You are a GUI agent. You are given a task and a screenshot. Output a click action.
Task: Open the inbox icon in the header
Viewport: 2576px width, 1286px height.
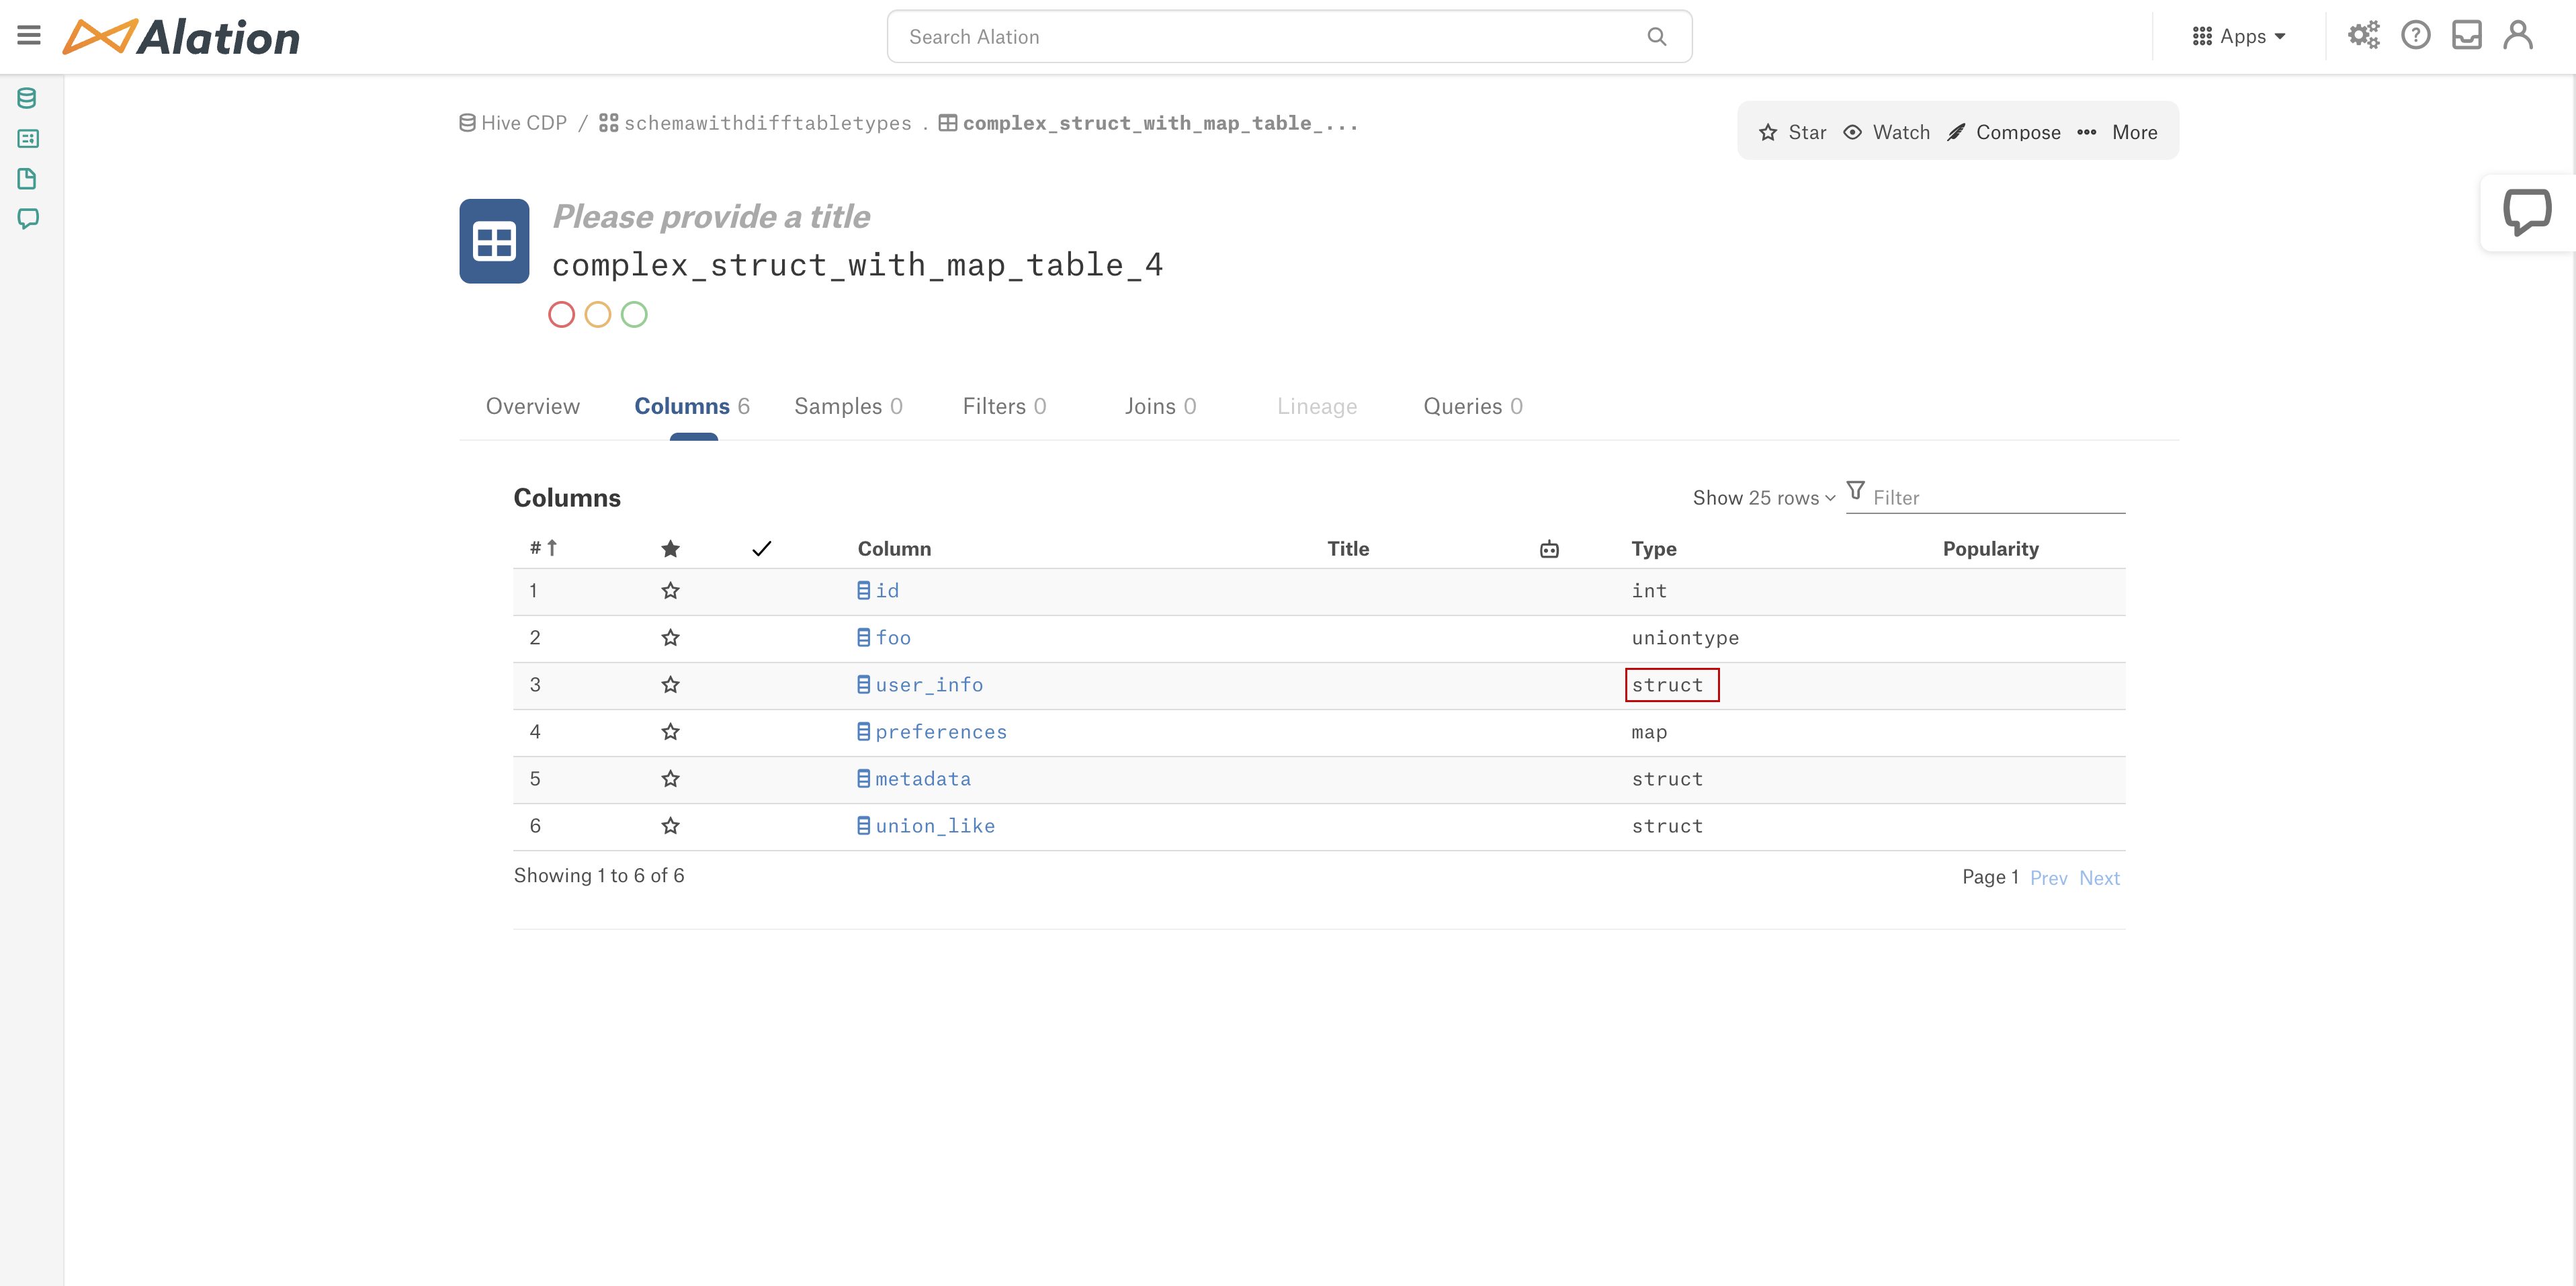click(x=2467, y=35)
